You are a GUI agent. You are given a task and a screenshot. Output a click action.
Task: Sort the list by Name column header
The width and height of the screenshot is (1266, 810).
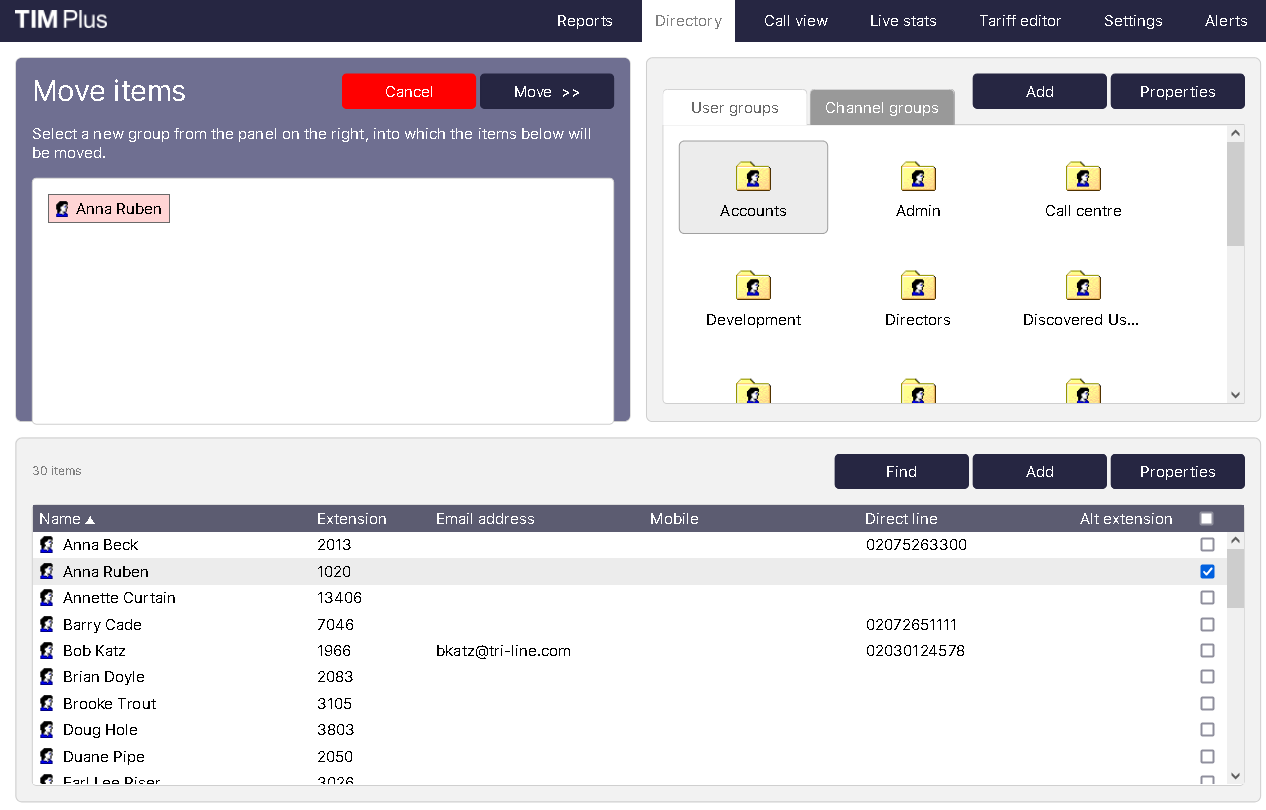60,519
